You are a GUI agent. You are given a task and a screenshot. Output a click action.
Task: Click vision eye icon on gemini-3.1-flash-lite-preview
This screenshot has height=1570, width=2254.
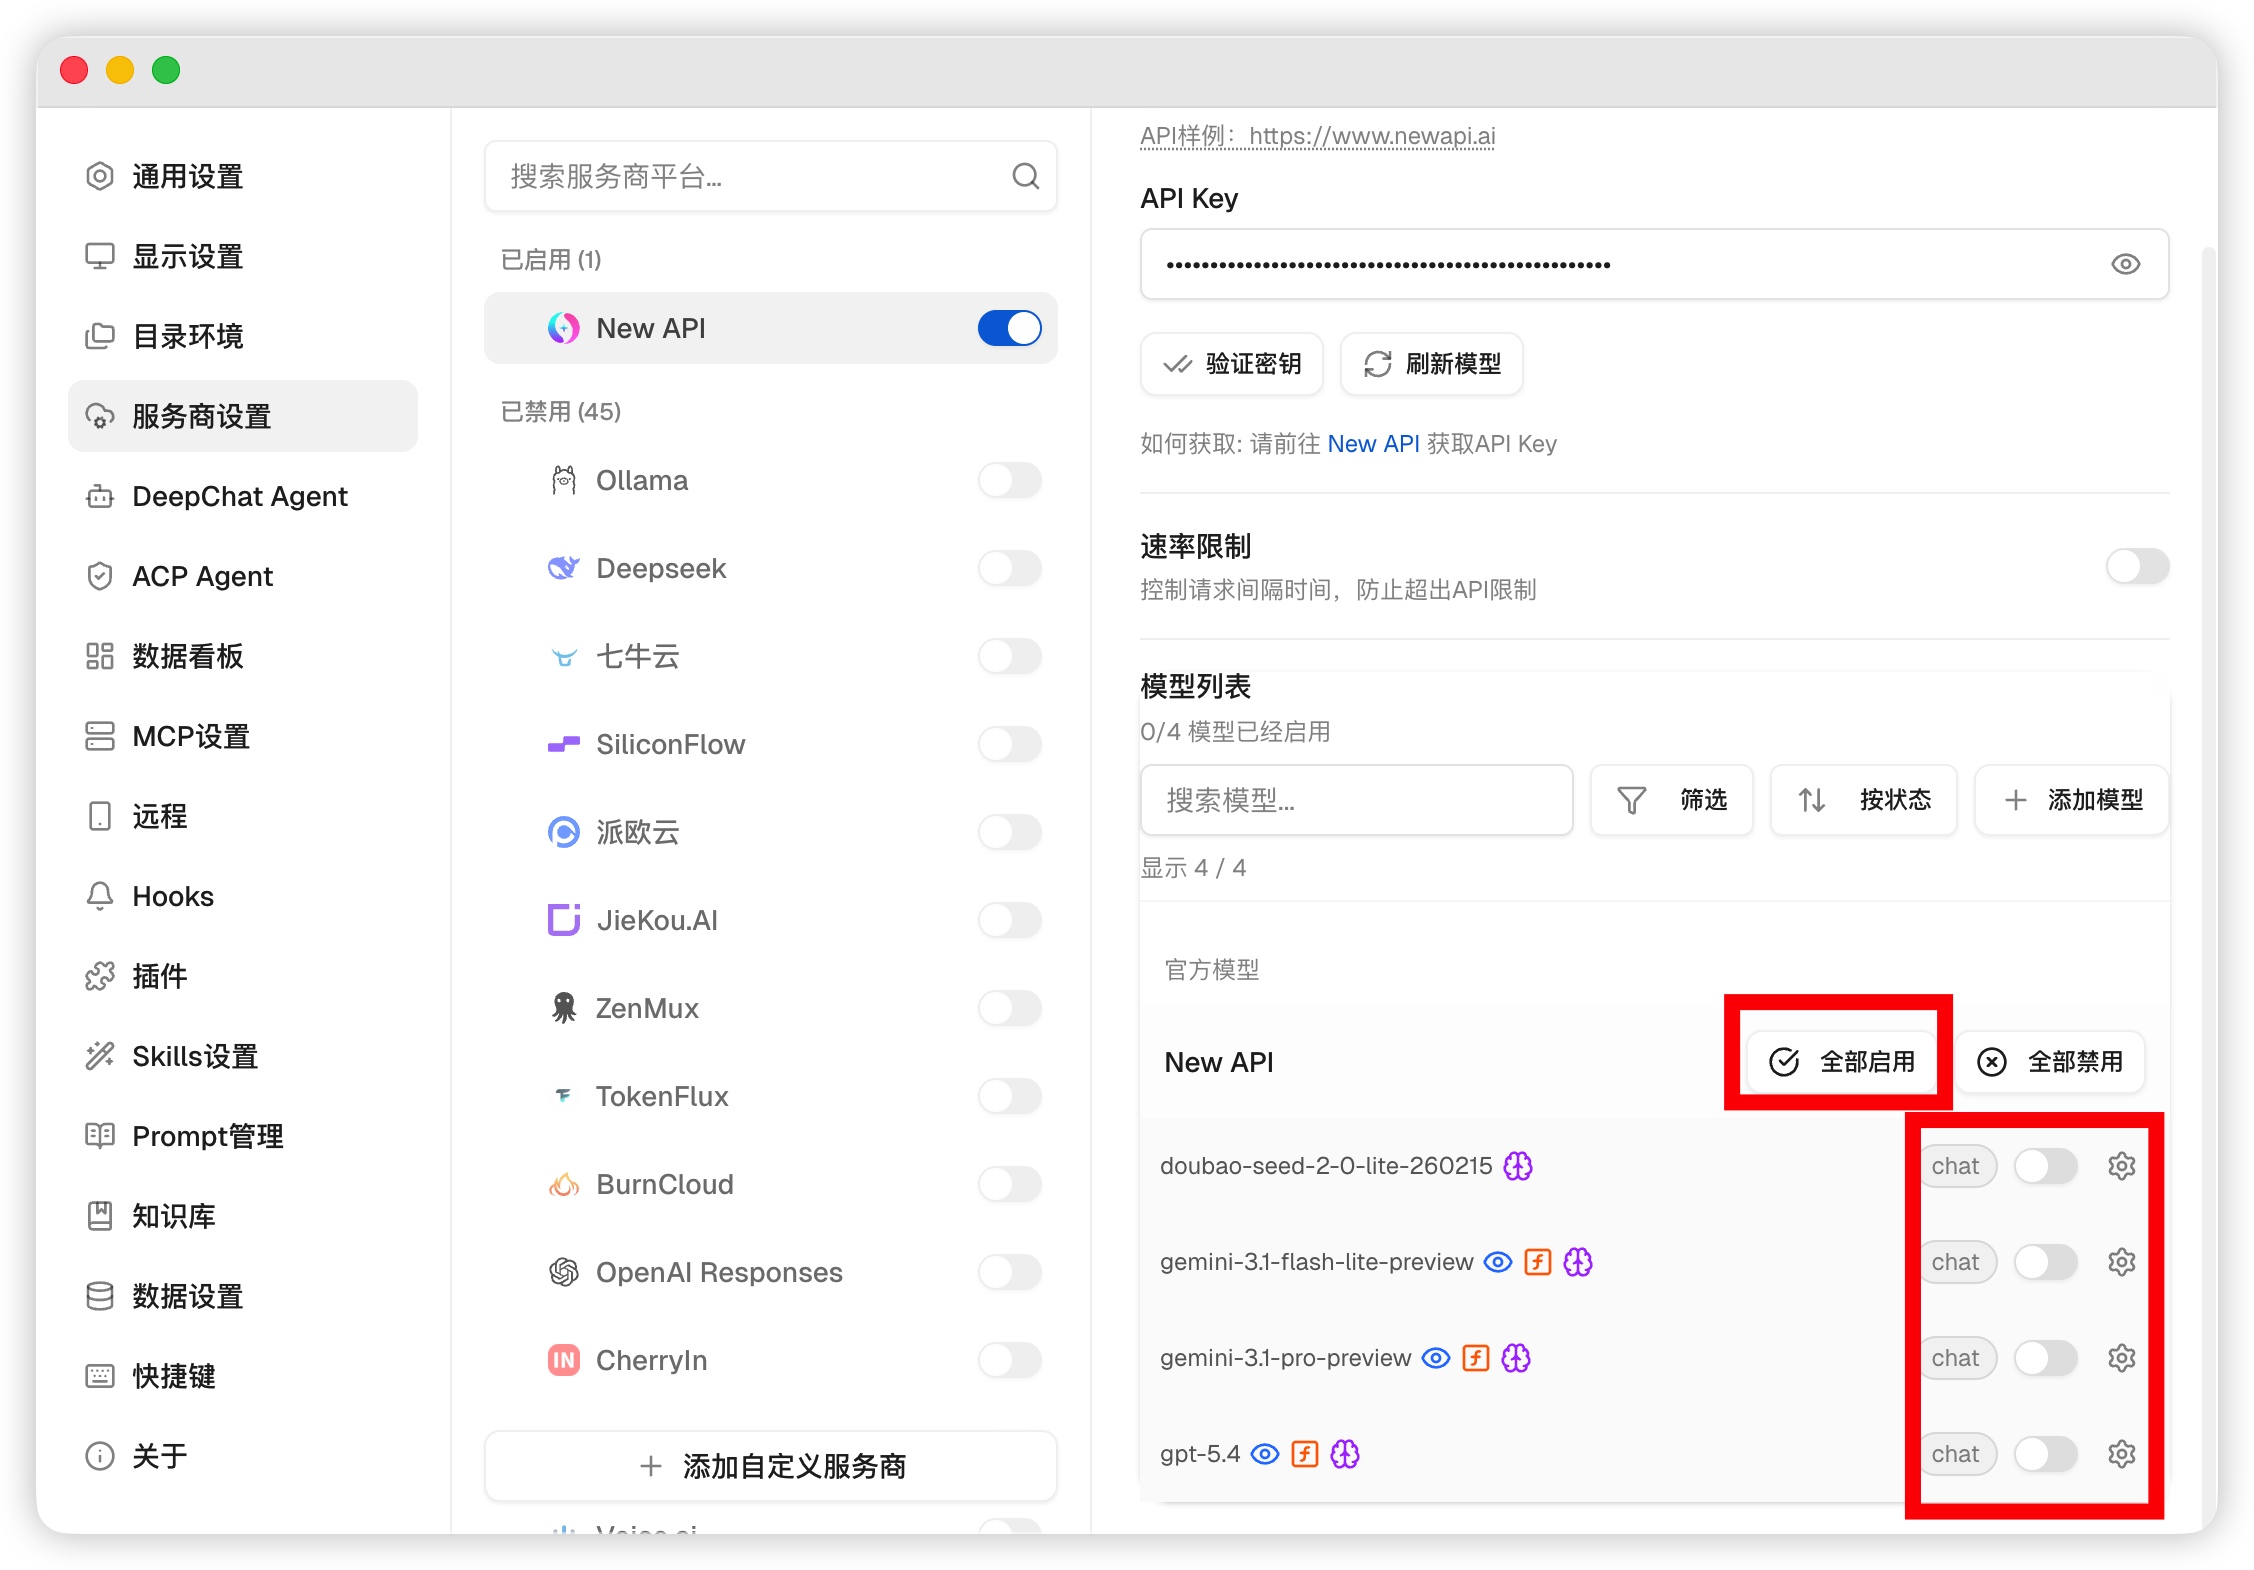point(1497,1262)
